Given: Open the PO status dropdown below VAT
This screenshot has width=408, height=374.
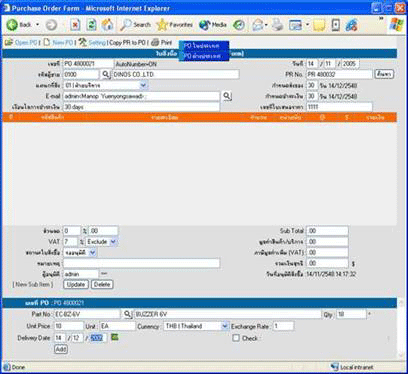Looking at the screenshot, I should tap(93, 253).
